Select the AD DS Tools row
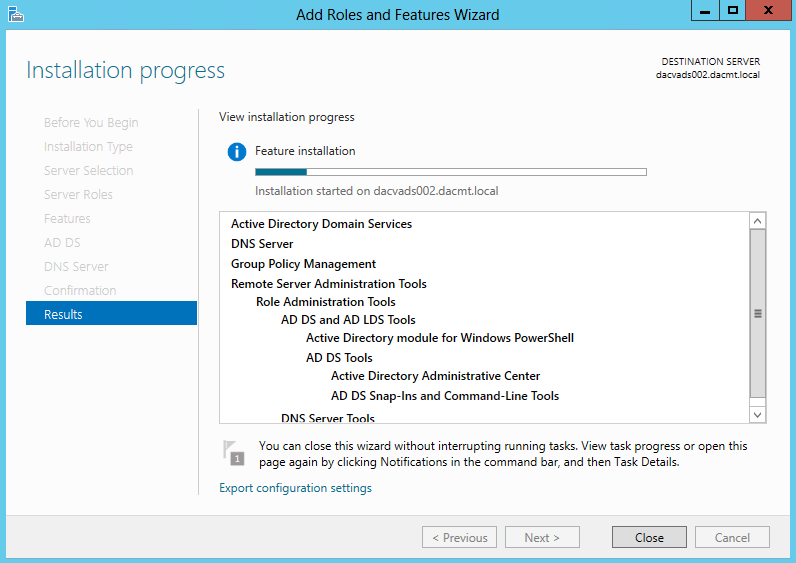This screenshot has width=796, height=563. (339, 358)
